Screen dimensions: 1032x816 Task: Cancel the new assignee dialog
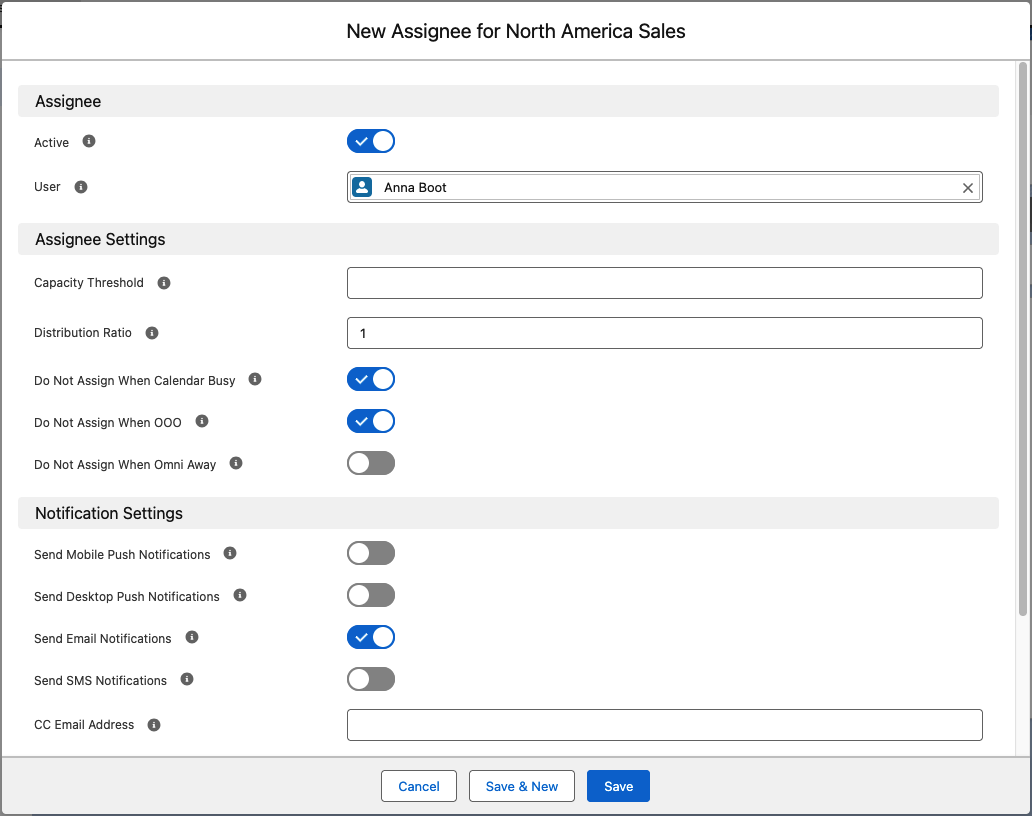[x=419, y=786]
